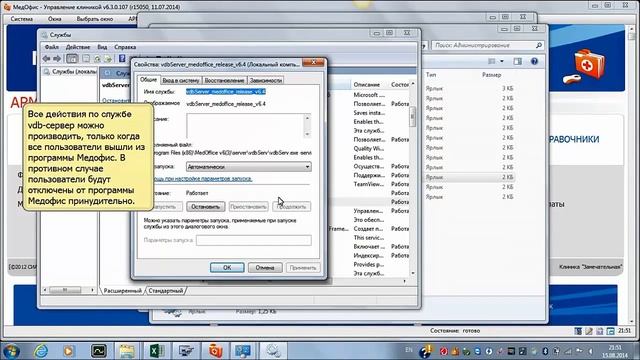Switch to the Зависимости tab
This screenshot has height=360, width=640.
266,80
